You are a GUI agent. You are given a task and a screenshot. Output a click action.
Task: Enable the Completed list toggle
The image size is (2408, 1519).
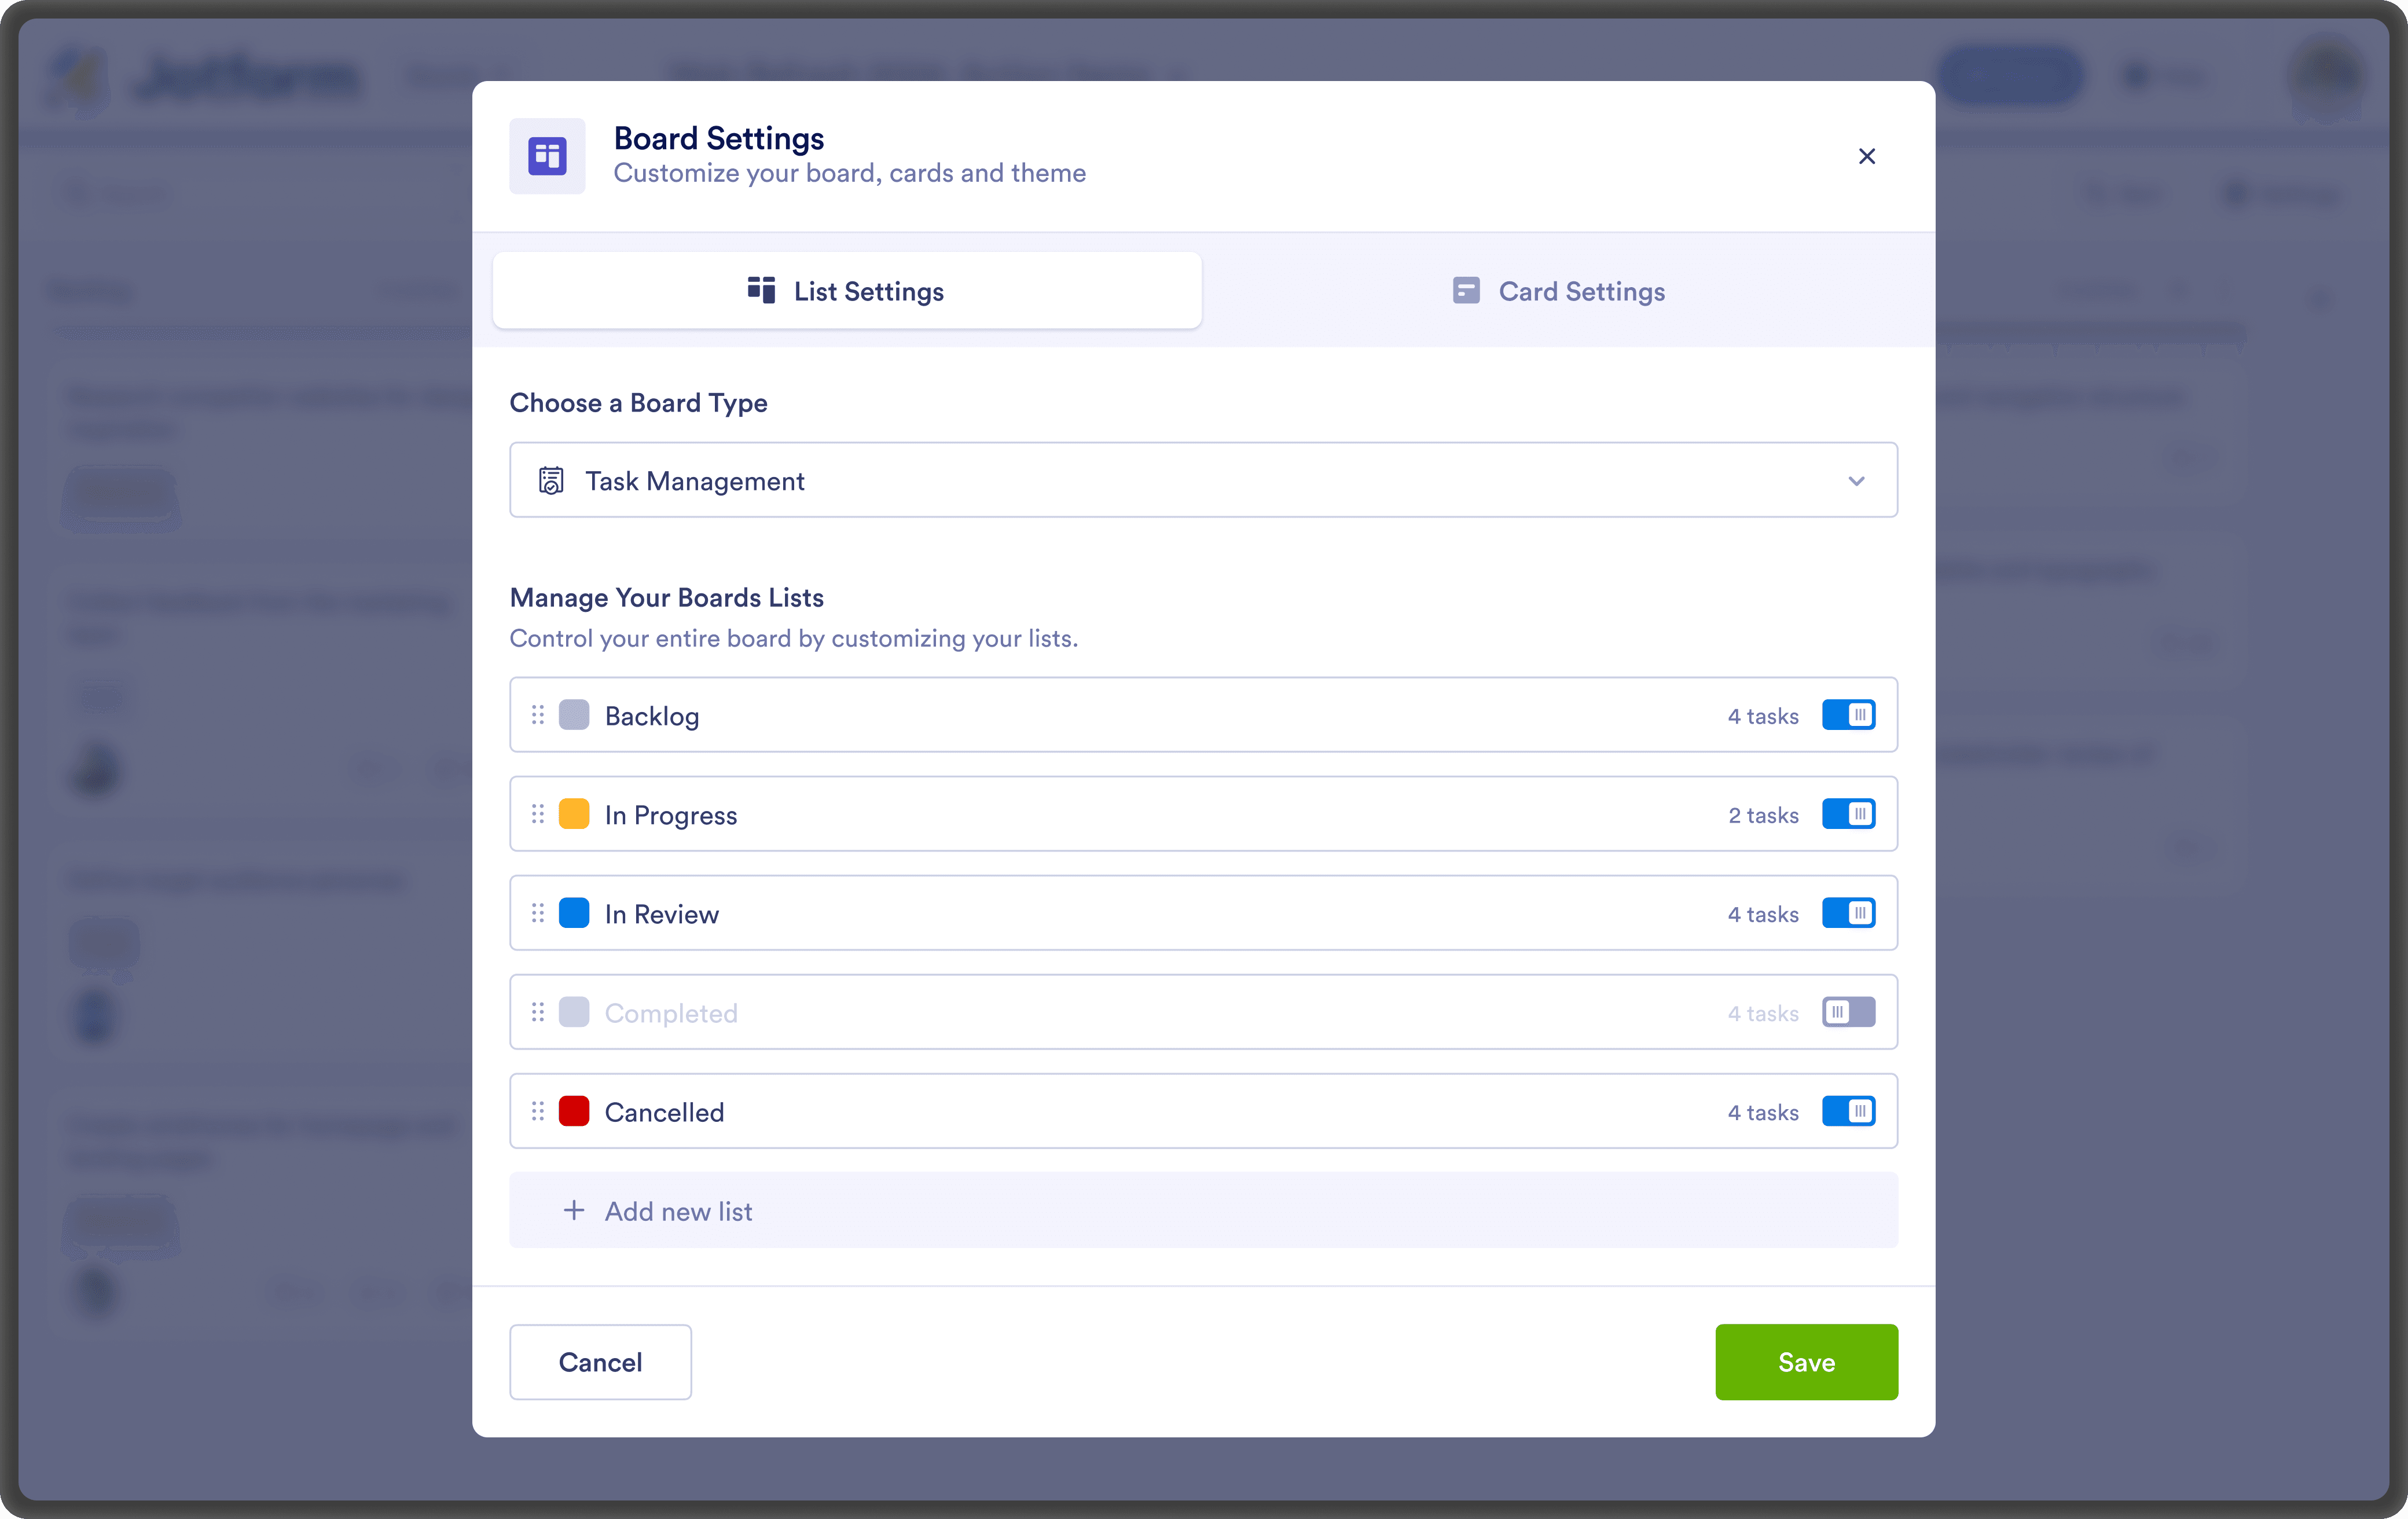tap(1848, 1012)
